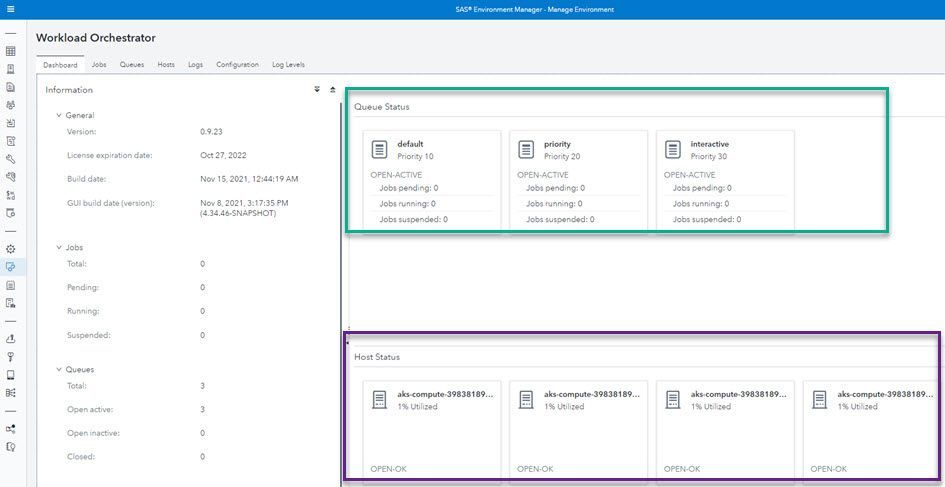945x487 pixels.
Task: Go to the Log Levels tab
Action: pyautogui.click(x=288, y=65)
